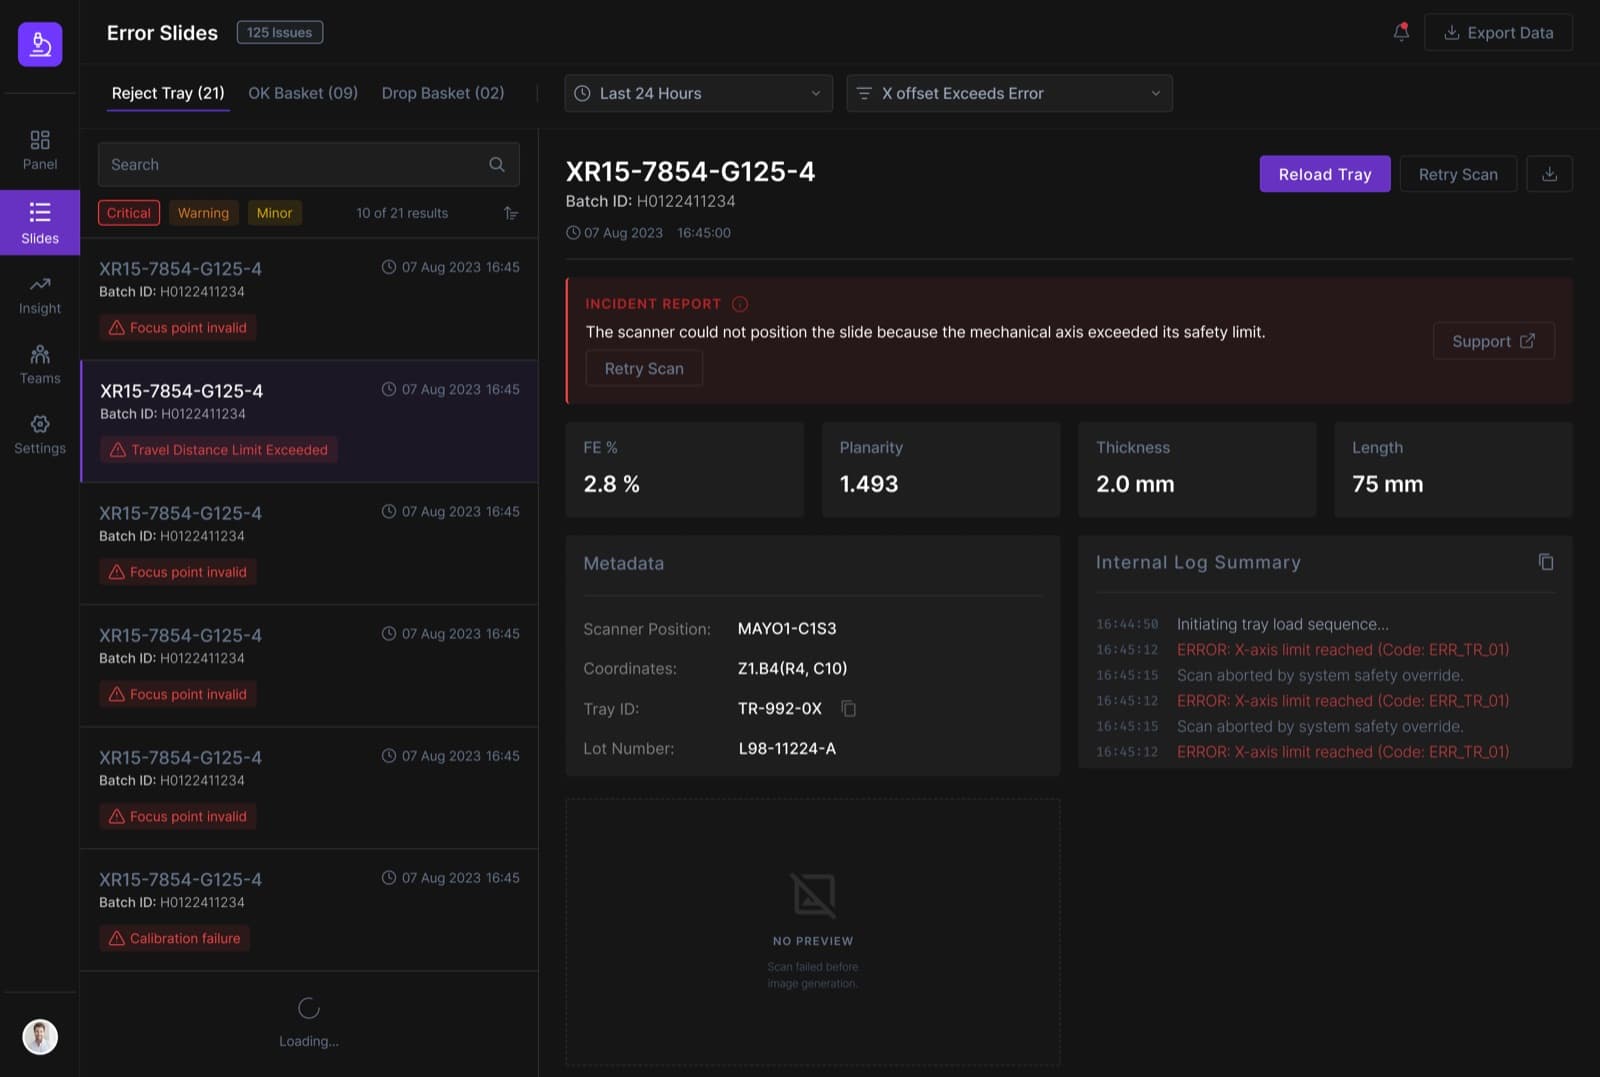The height and width of the screenshot is (1077, 1600).
Task: Click the download icon beside Retry Scan
Action: [1549, 174]
